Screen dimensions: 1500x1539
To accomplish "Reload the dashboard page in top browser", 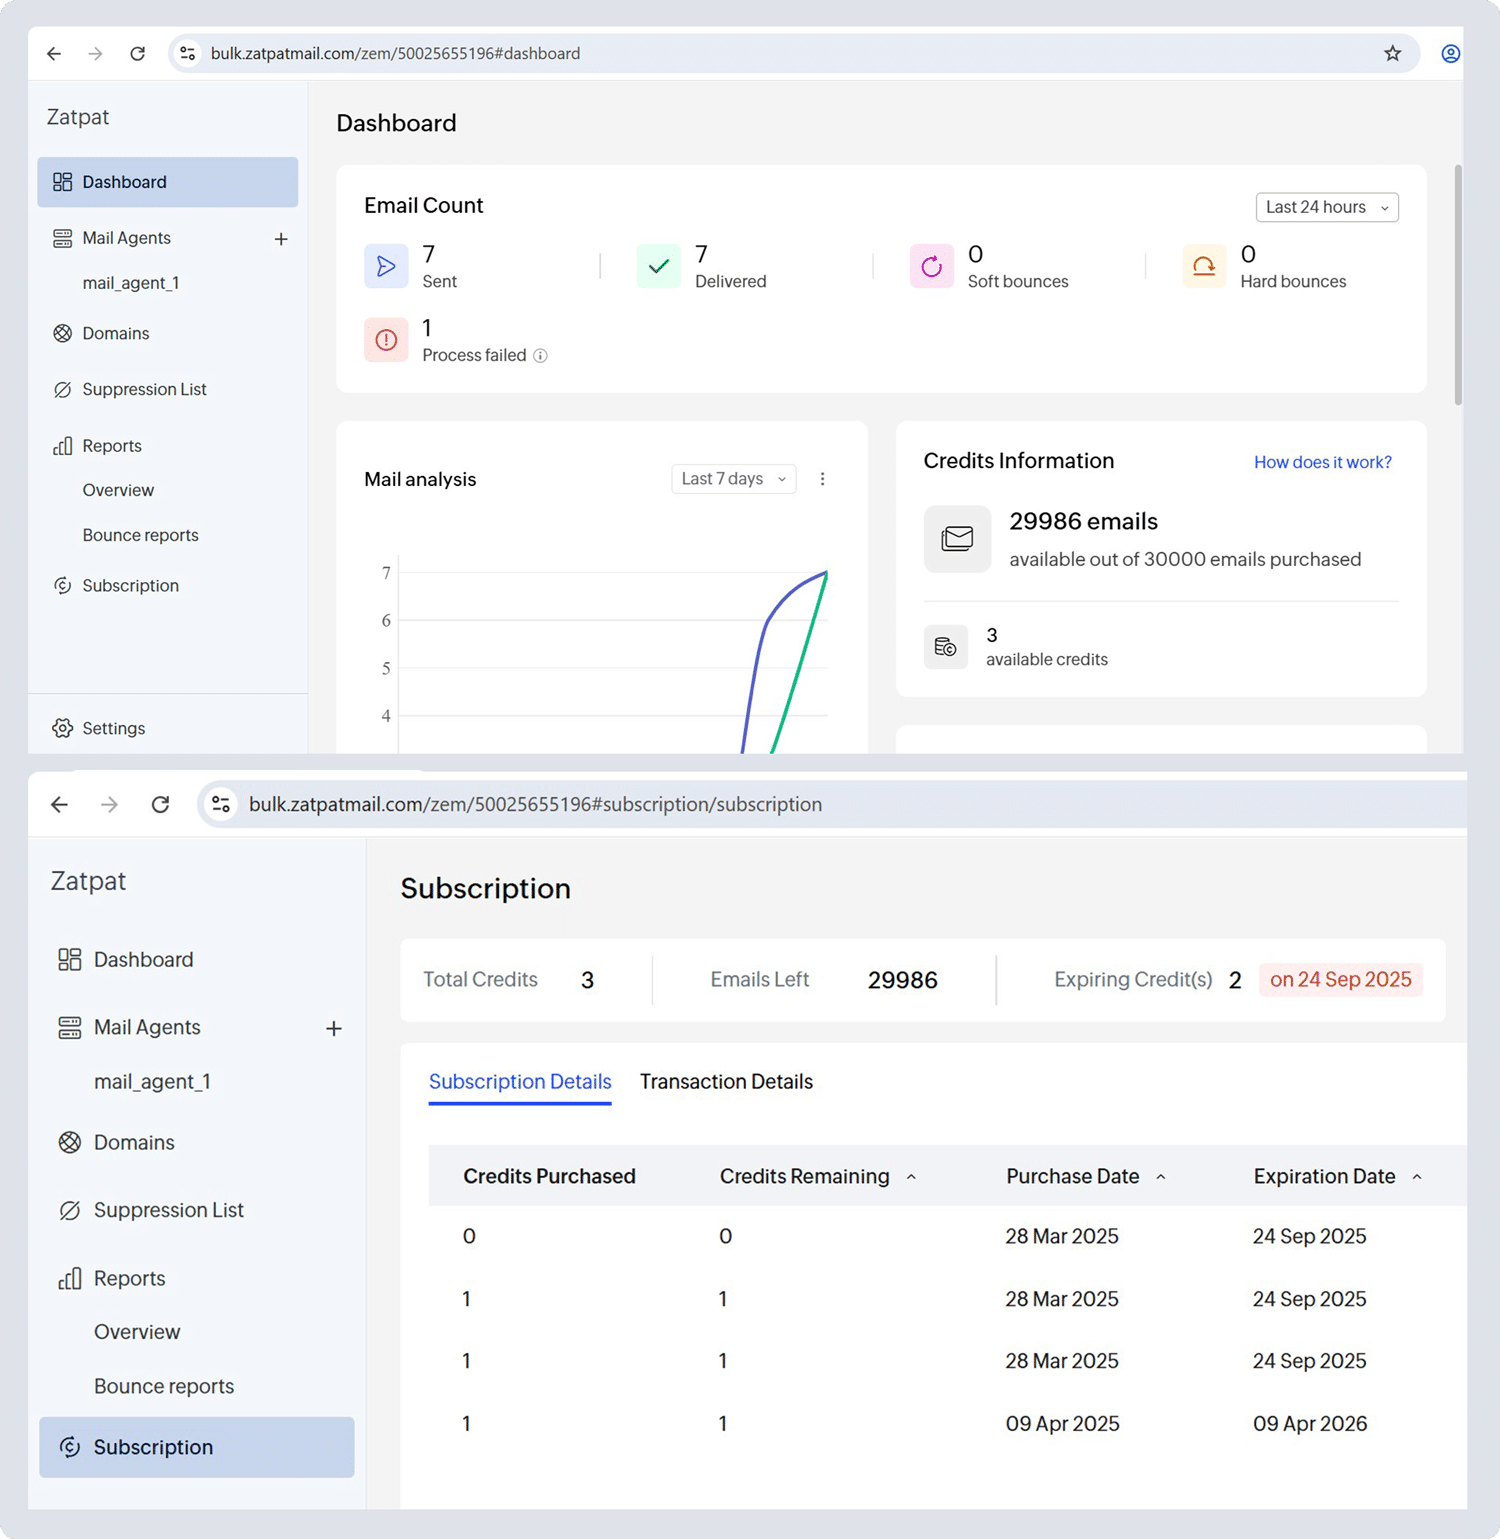I will (x=138, y=54).
